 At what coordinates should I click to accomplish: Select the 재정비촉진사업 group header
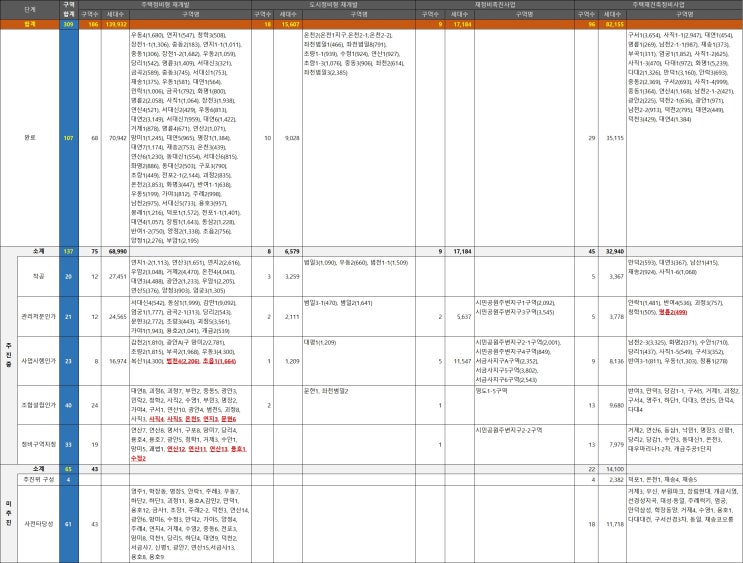click(x=495, y=4)
